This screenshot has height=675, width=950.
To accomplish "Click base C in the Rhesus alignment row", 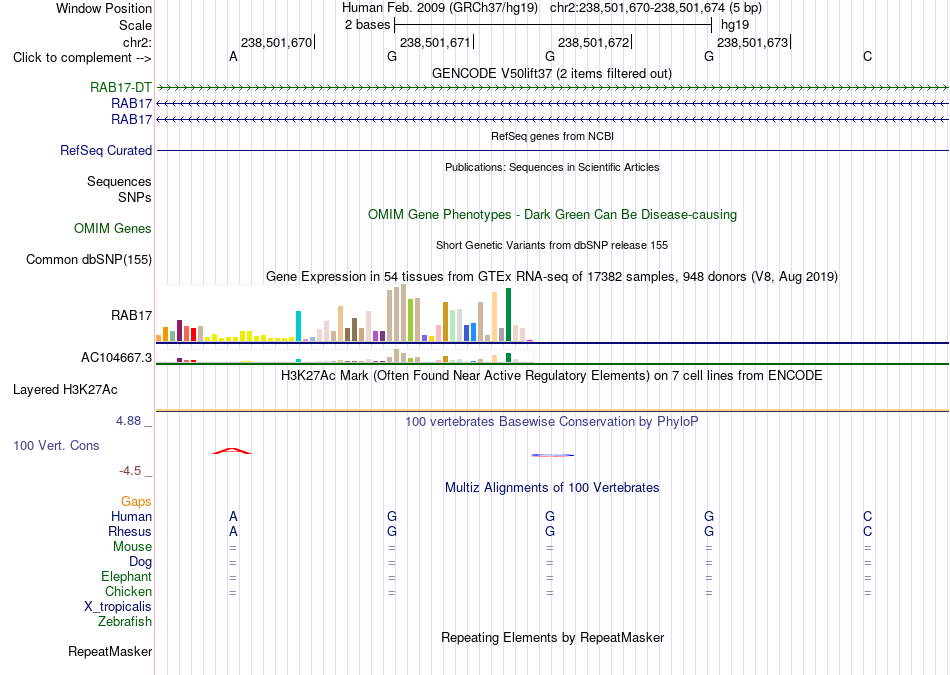I will tap(868, 532).
